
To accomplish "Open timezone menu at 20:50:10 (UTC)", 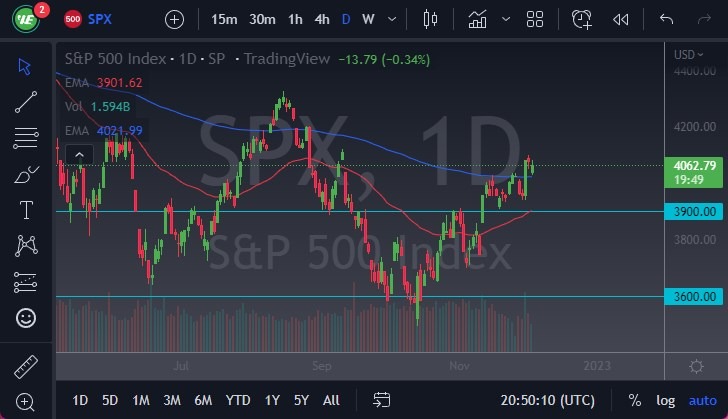I will coord(547,400).
